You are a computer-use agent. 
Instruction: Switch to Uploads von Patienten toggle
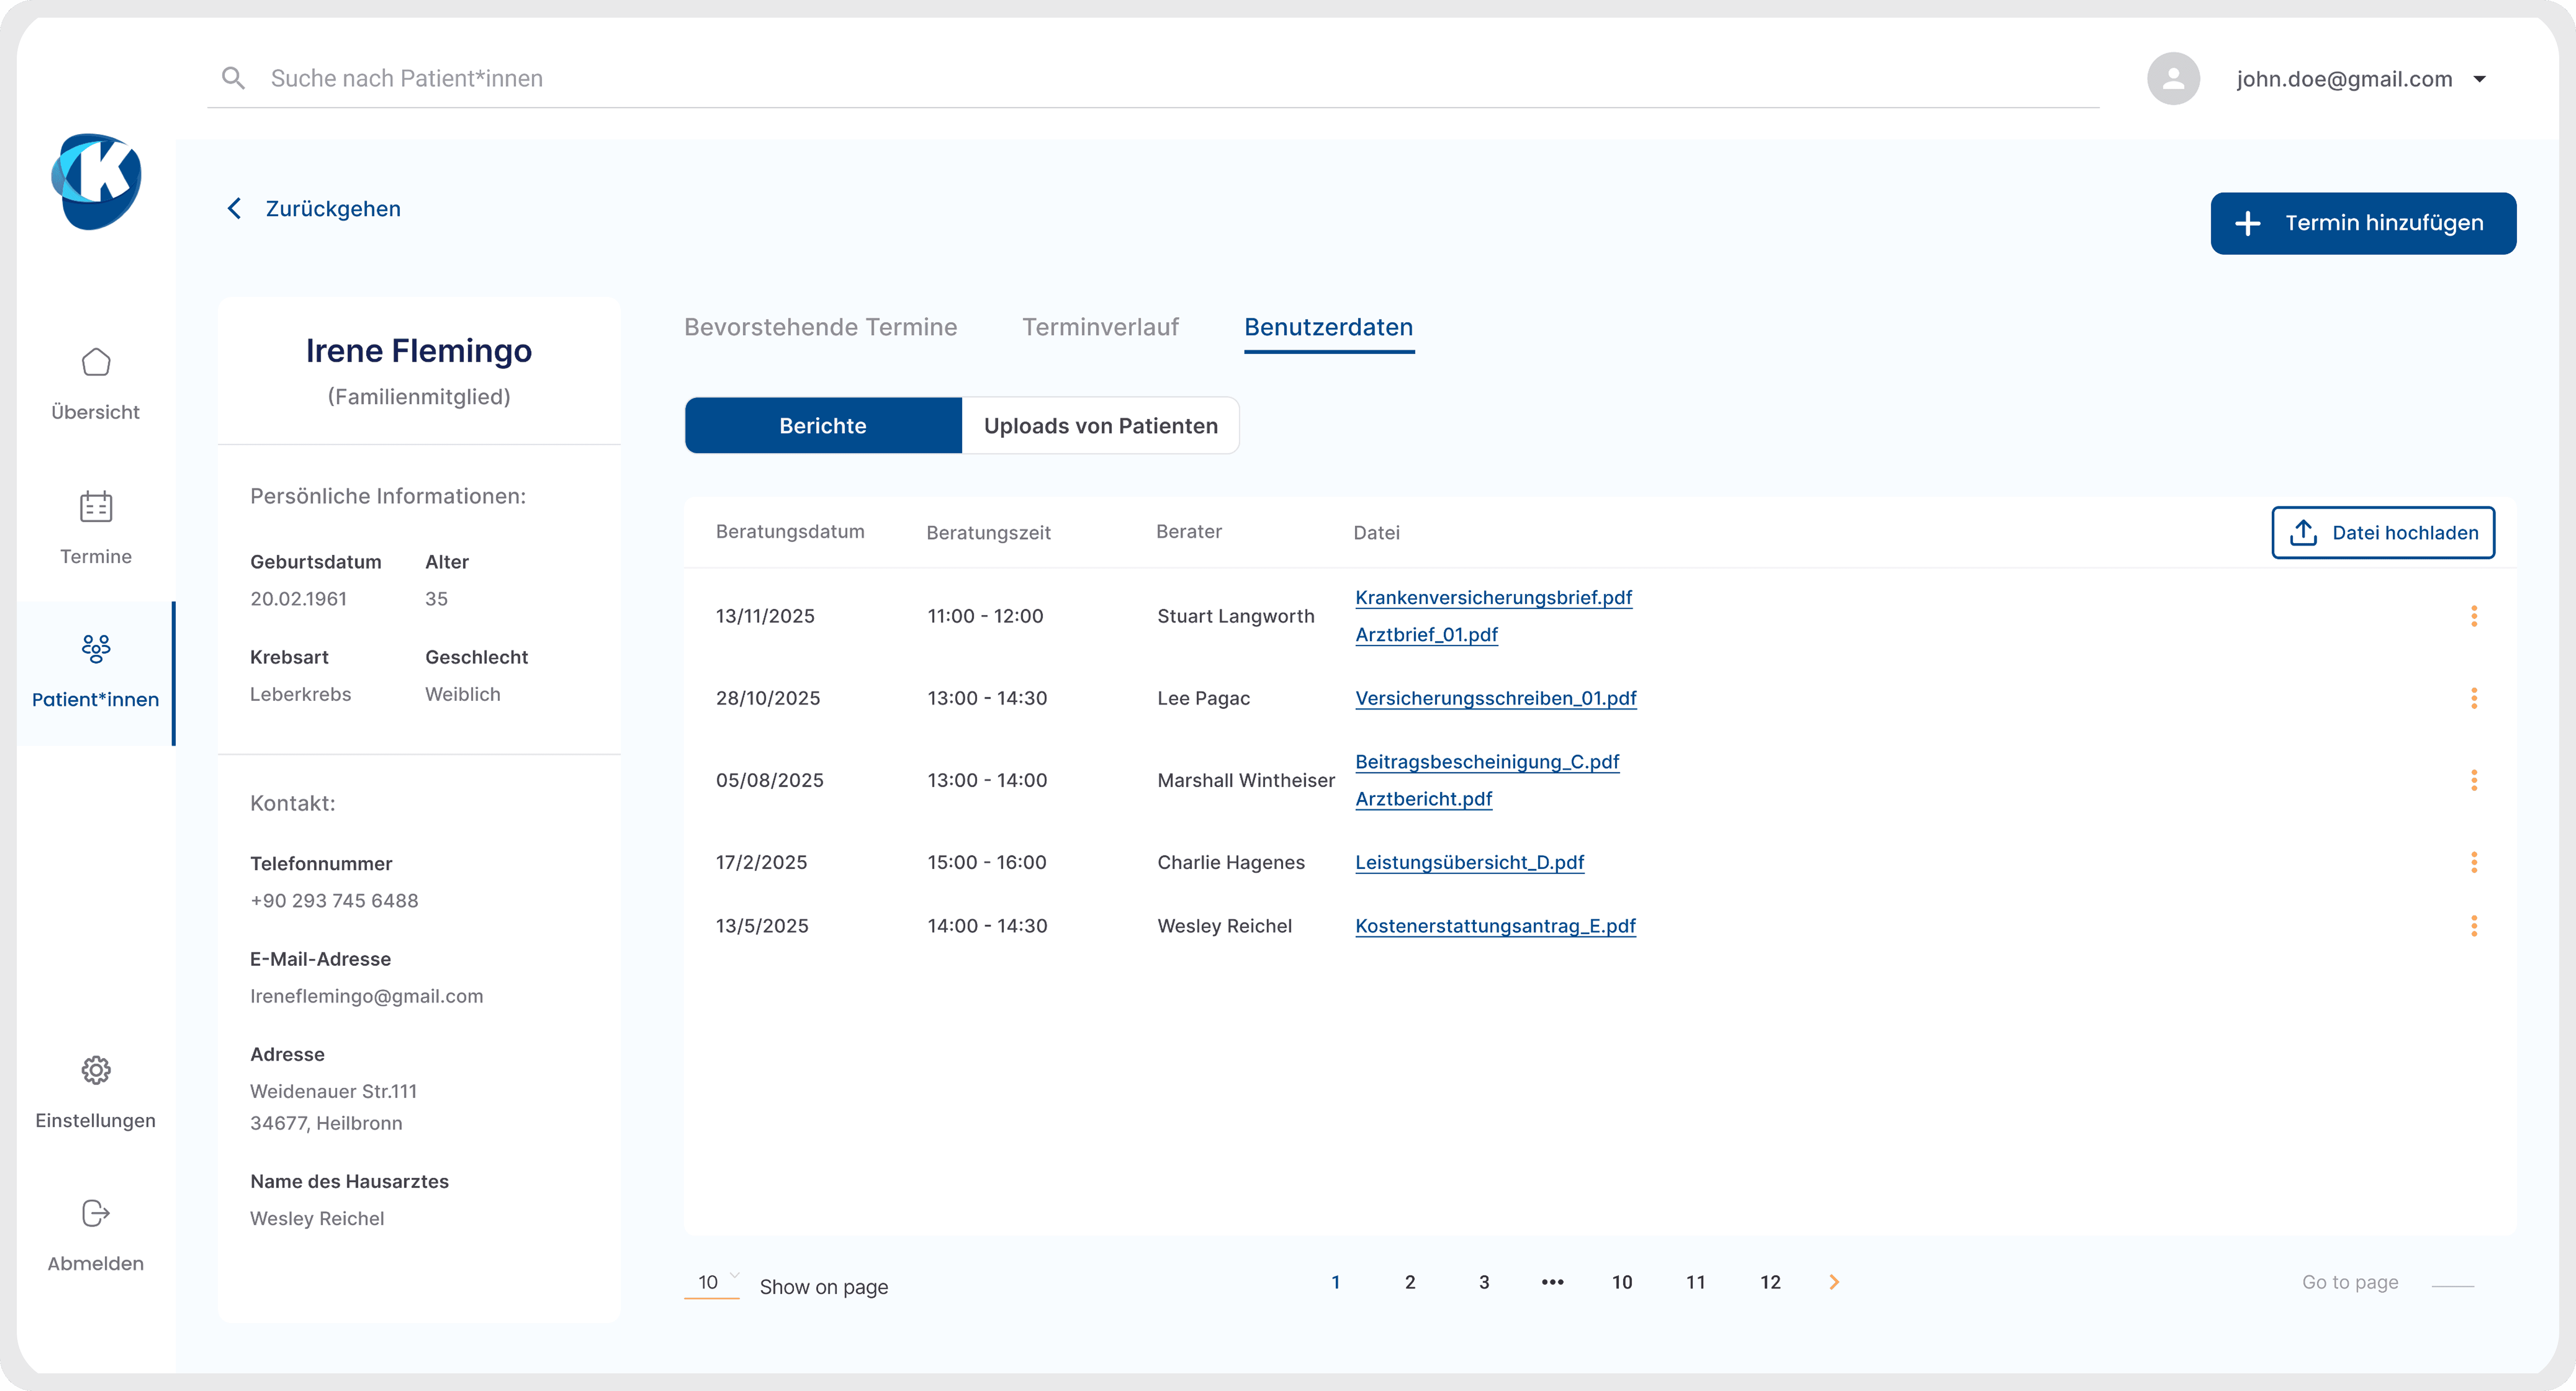tap(1100, 426)
